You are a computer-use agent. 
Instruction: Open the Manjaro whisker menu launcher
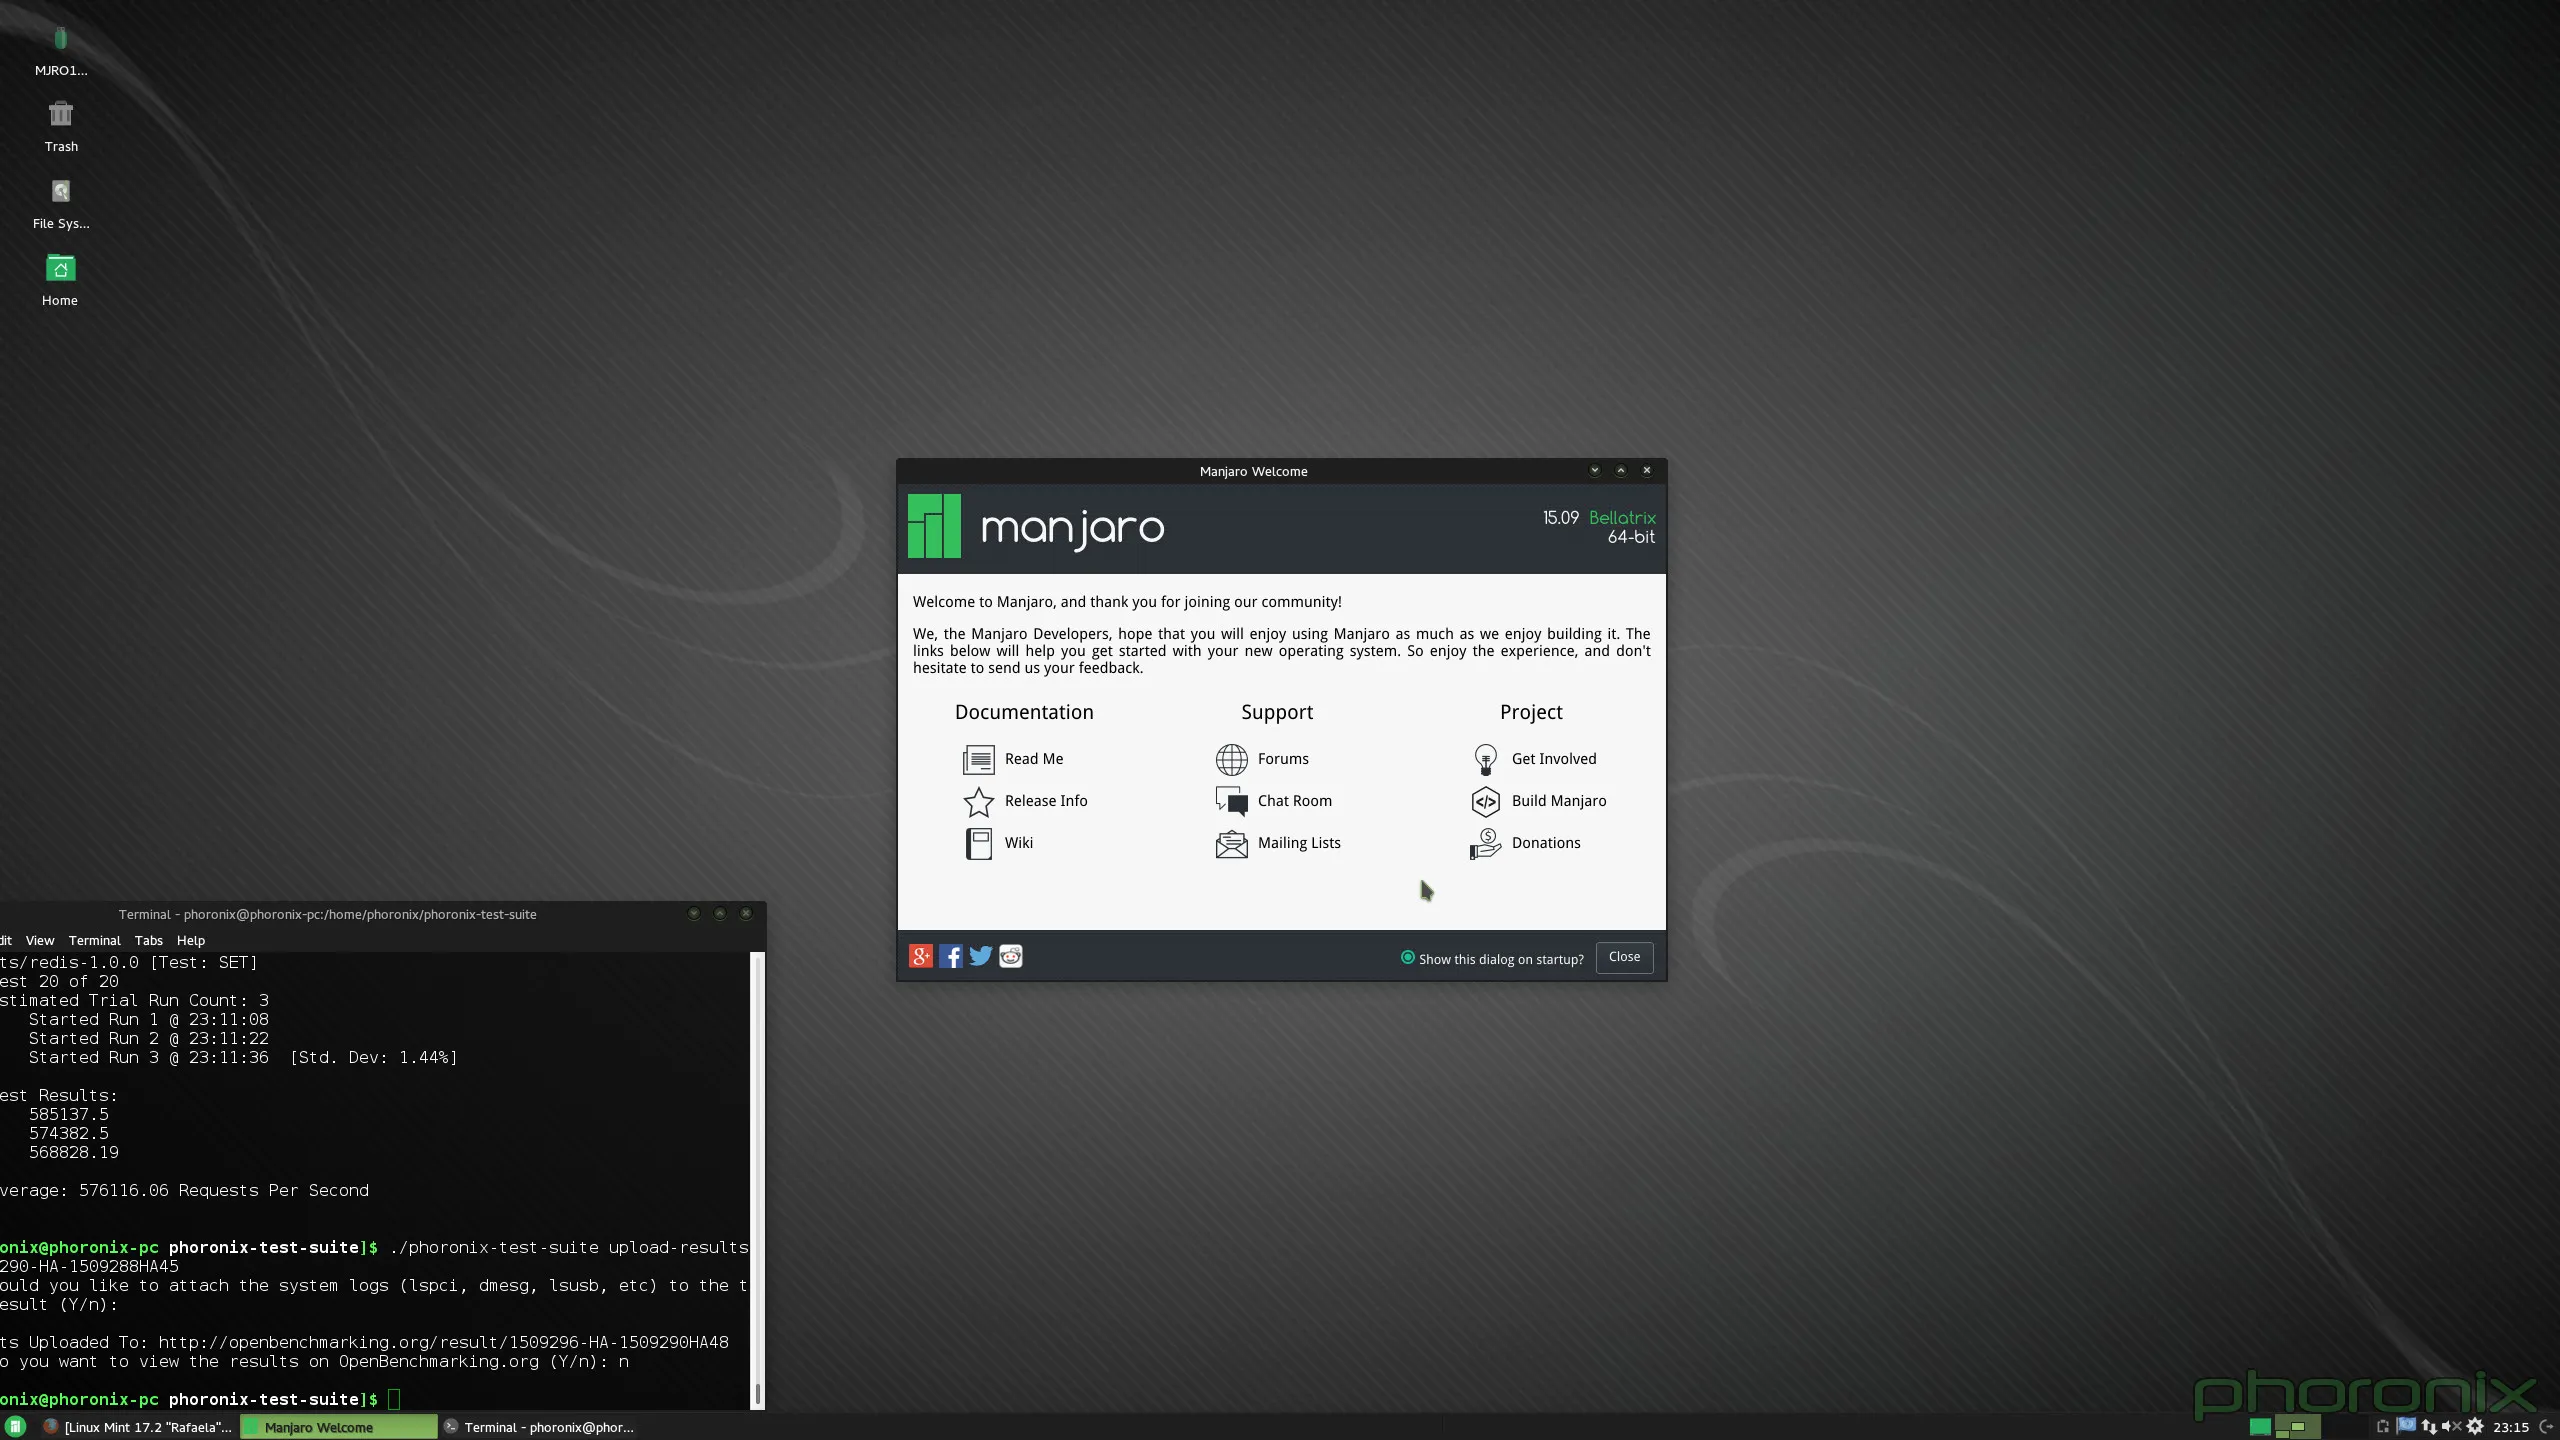[15, 1427]
